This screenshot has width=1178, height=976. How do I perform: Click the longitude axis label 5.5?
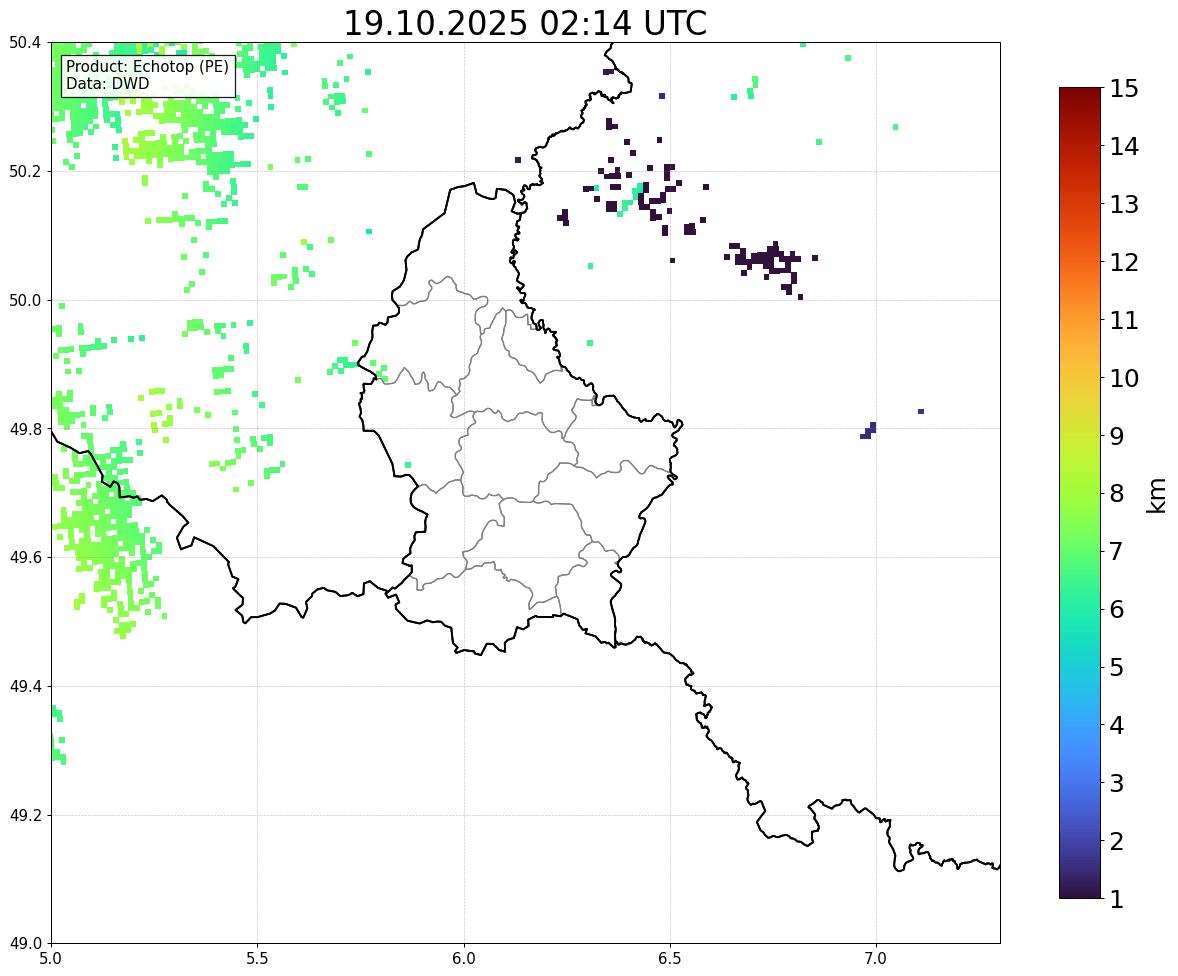[258, 959]
